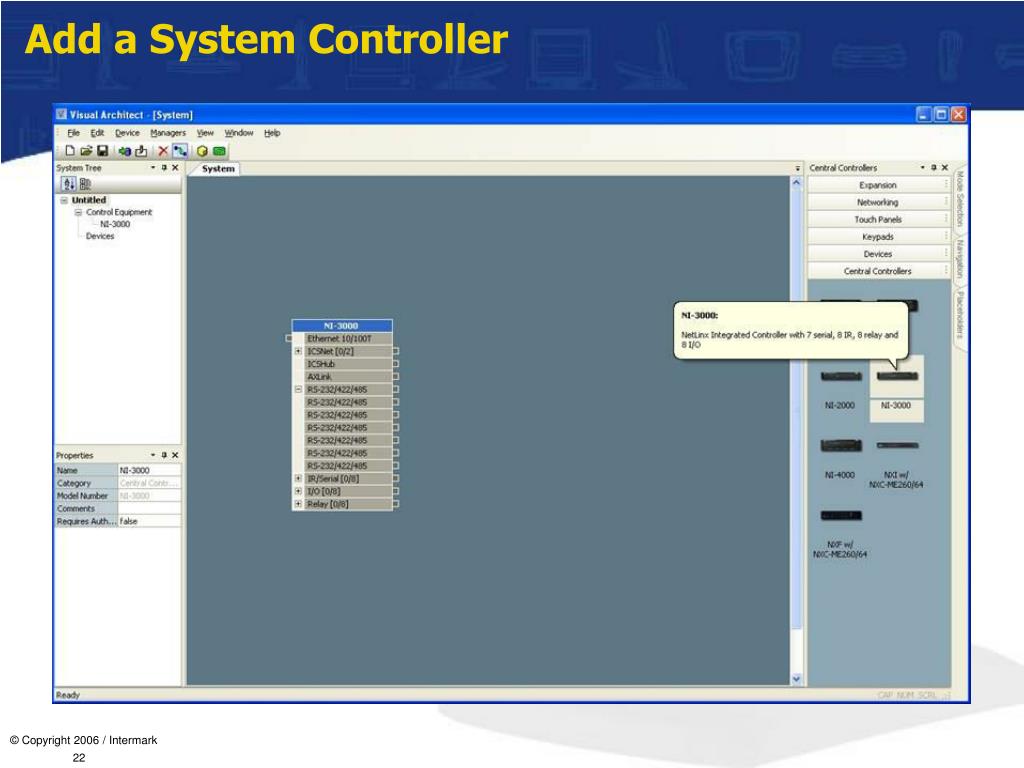Open the Edit menu
Screen dimensions: 1024x768
coord(97,133)
